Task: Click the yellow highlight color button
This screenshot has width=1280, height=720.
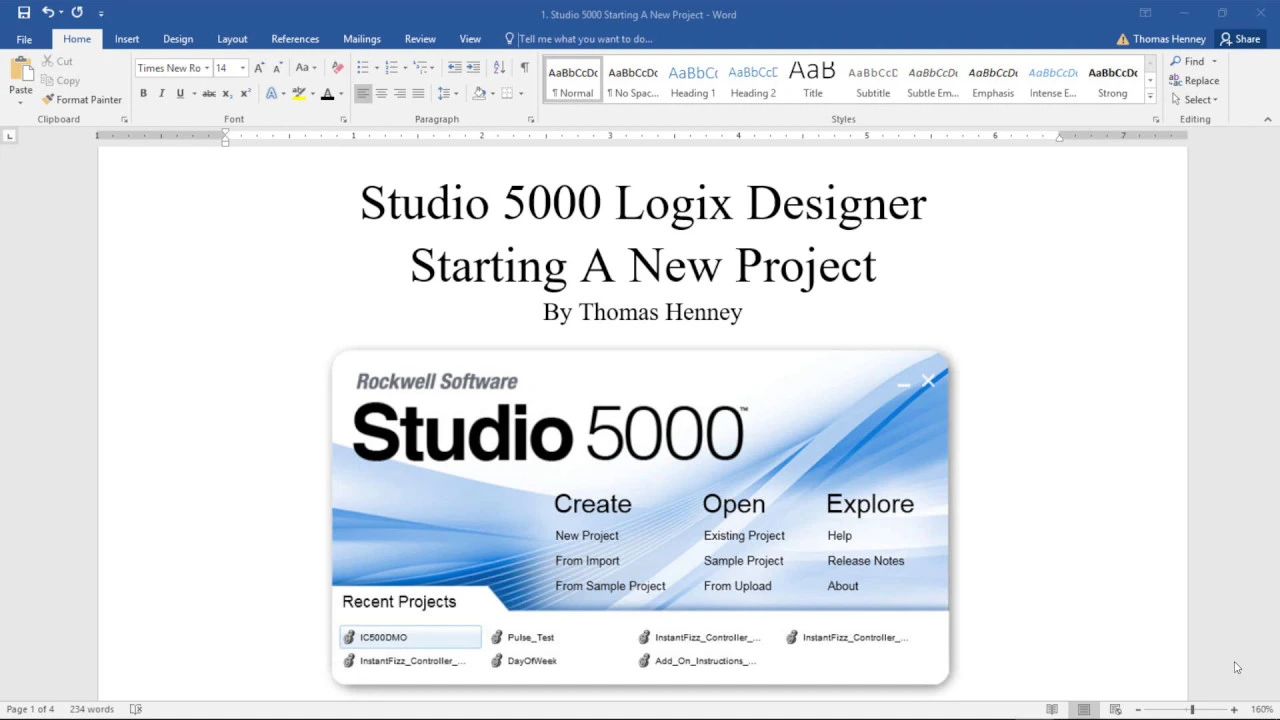Action: [298, 94]
